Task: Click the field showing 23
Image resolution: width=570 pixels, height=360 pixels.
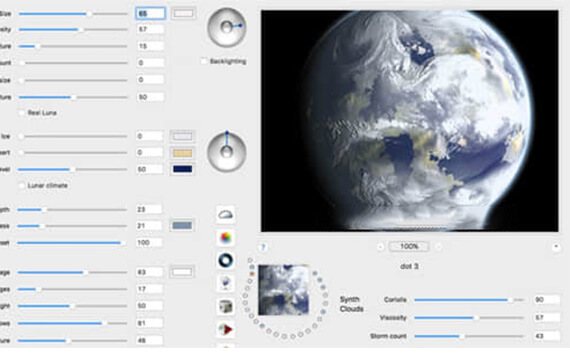Action: pyautogui.click(x=149, y=209)
